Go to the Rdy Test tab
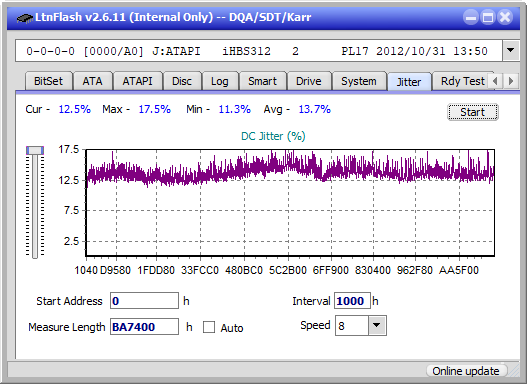 click(x=462, y=81)
